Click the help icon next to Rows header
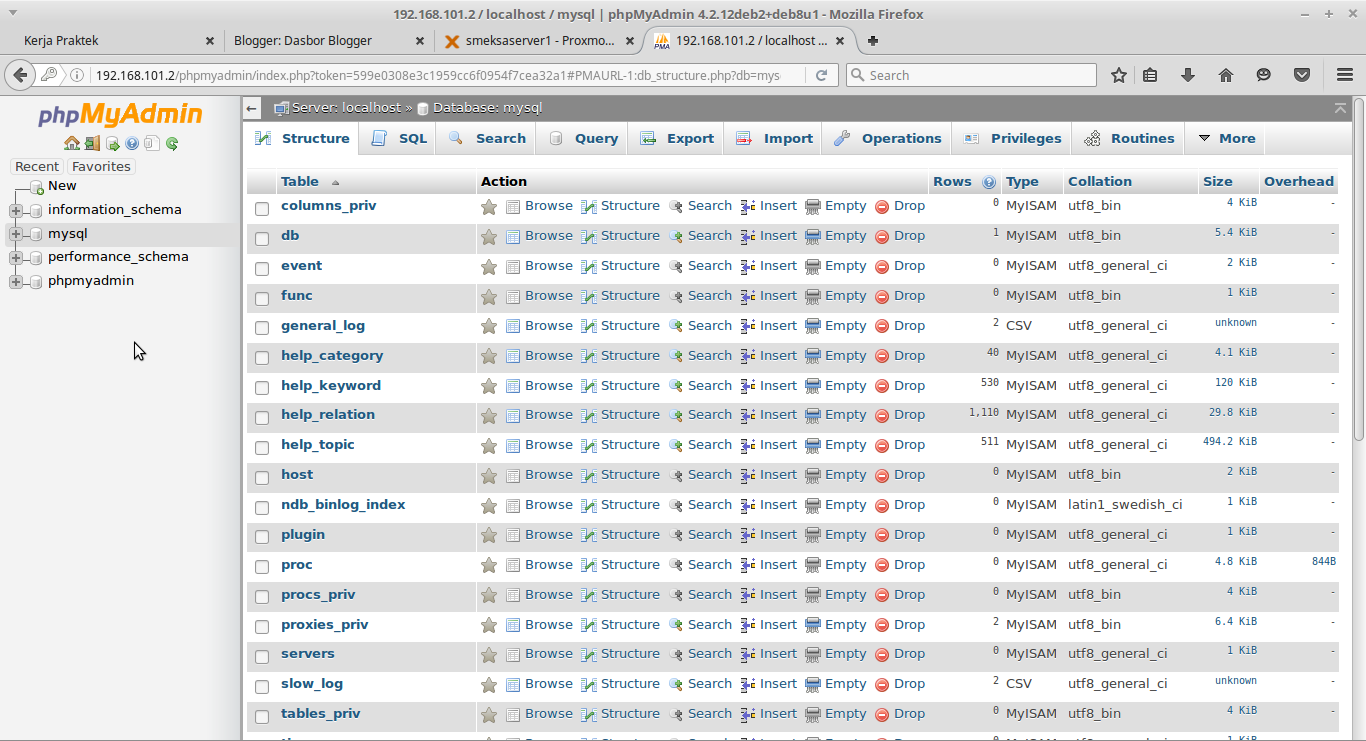The width and height of the screenshot is (1366, 741). (x=989, y=182)
